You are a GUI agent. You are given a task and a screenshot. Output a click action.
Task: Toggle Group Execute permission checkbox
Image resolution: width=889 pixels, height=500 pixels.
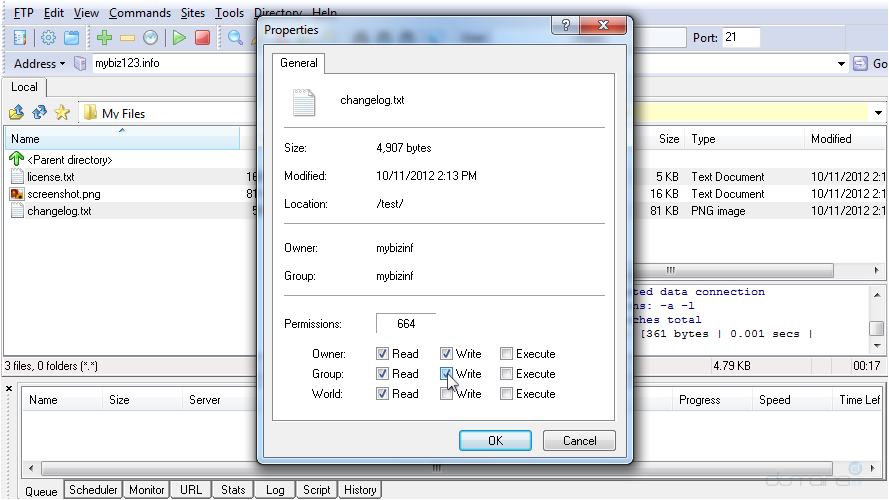pos(506,374)
